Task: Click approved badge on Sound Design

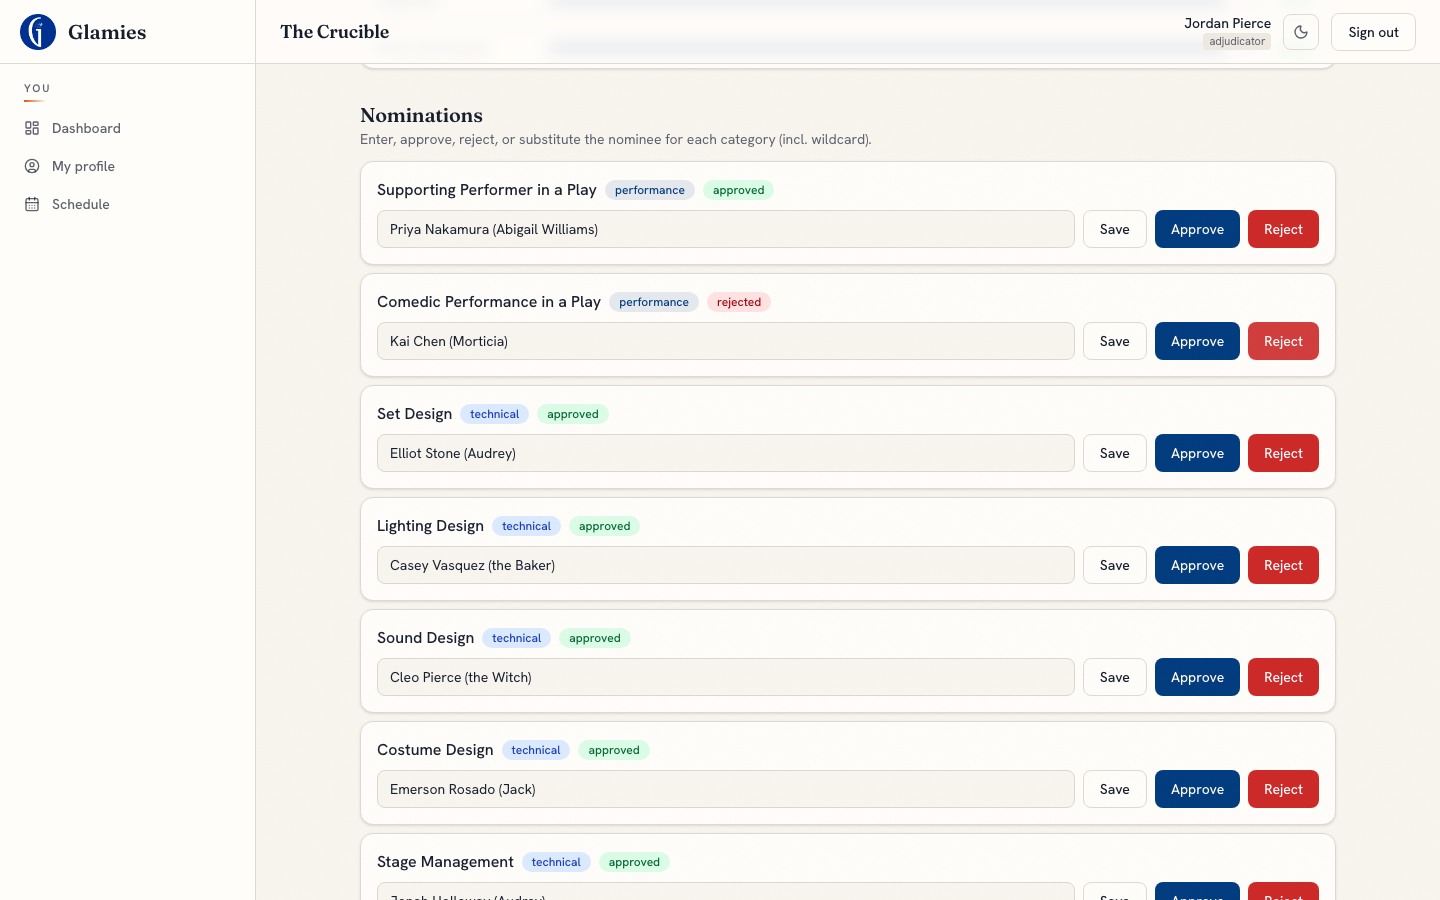Action: [x=595, y=638]
